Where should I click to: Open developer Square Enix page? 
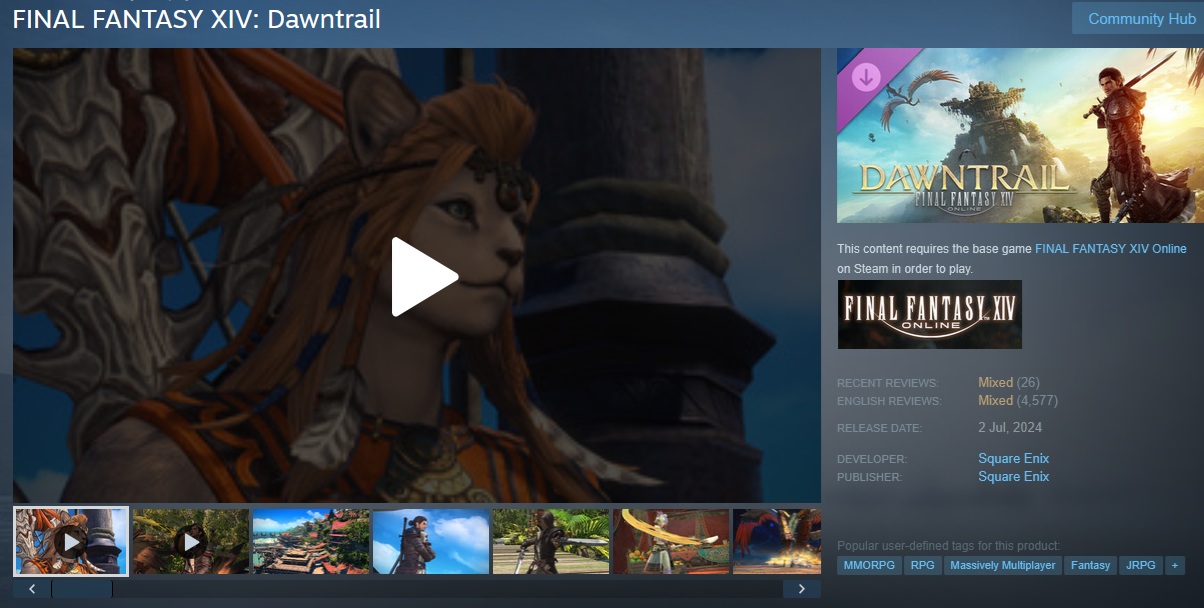[1013, 459]
